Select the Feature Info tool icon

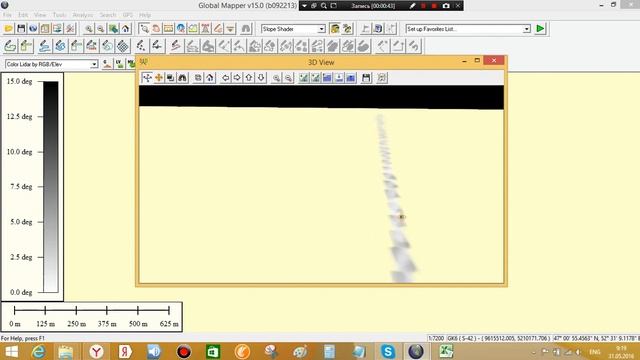click(180, 29)
